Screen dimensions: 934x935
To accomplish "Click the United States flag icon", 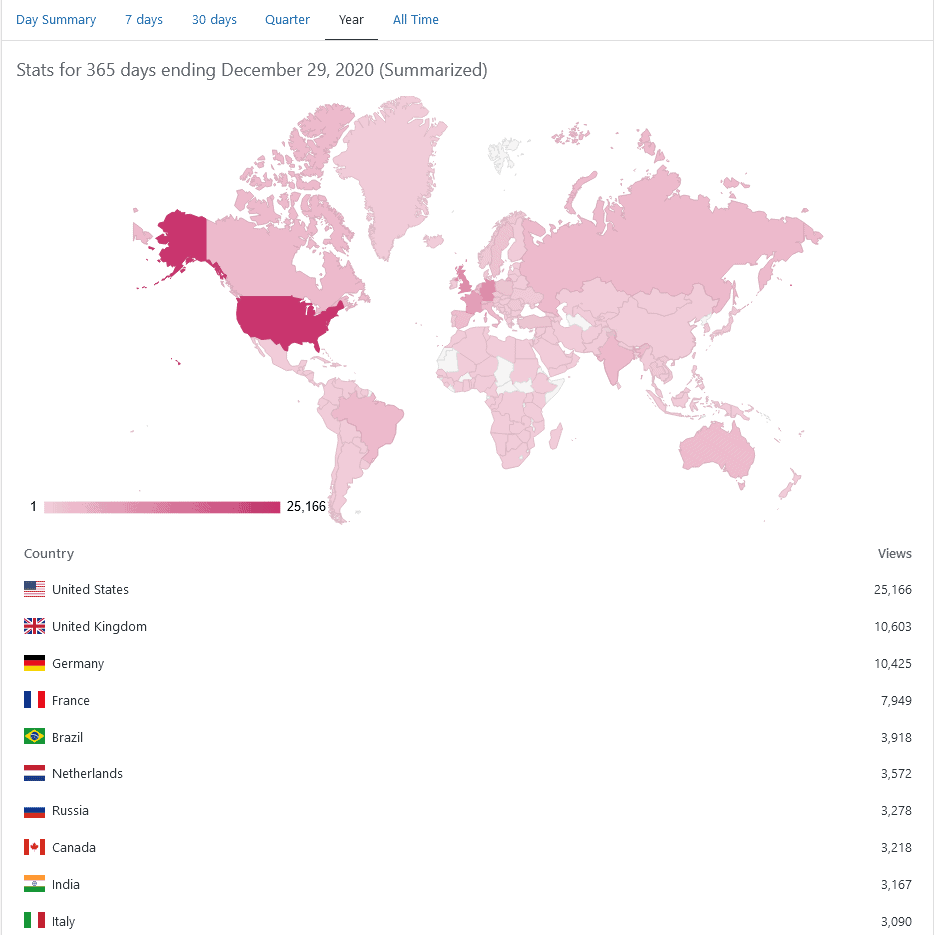I will point(34,589).
